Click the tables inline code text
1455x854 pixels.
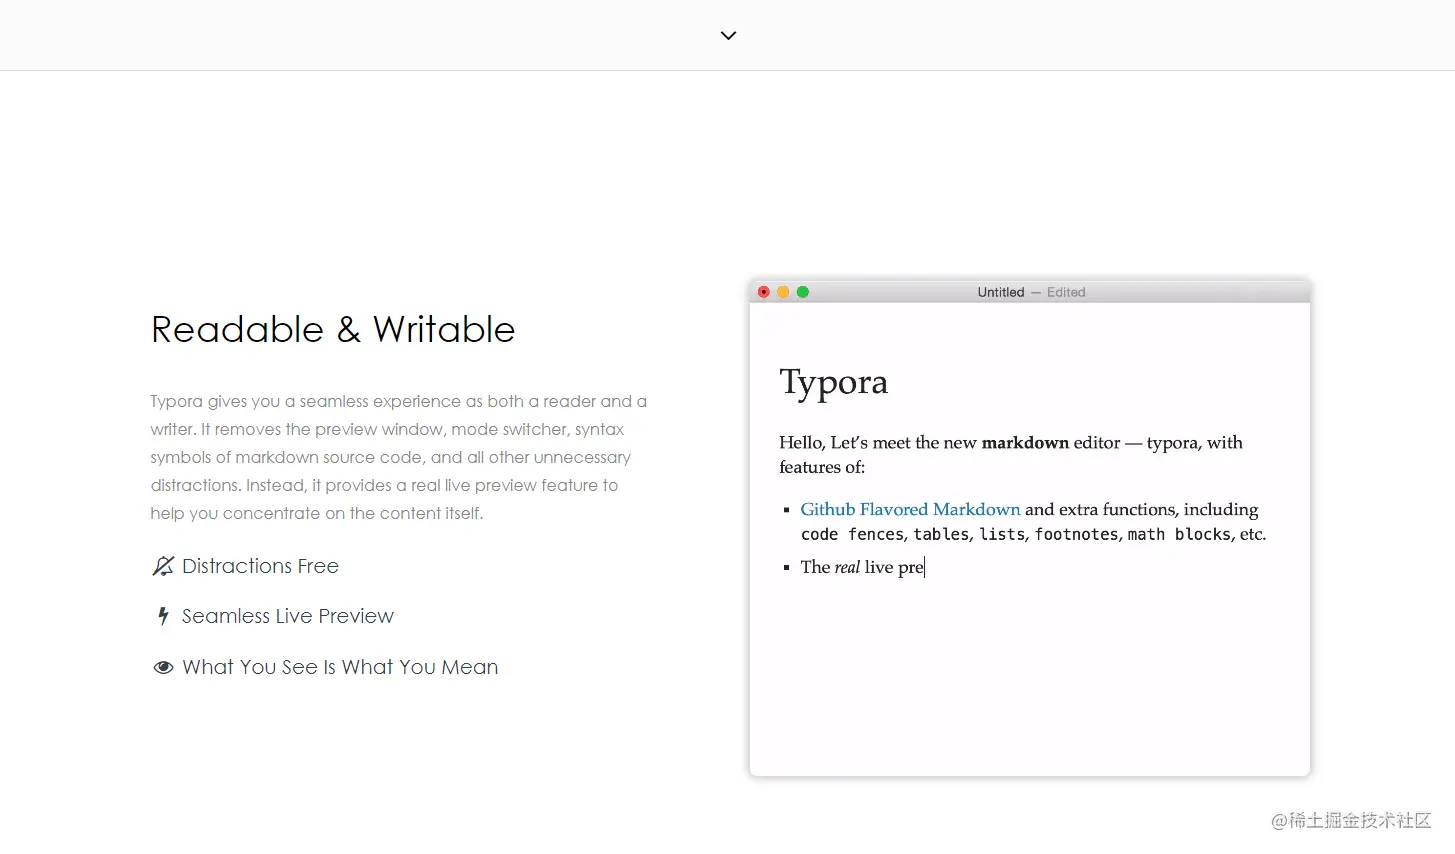(941, 534)
